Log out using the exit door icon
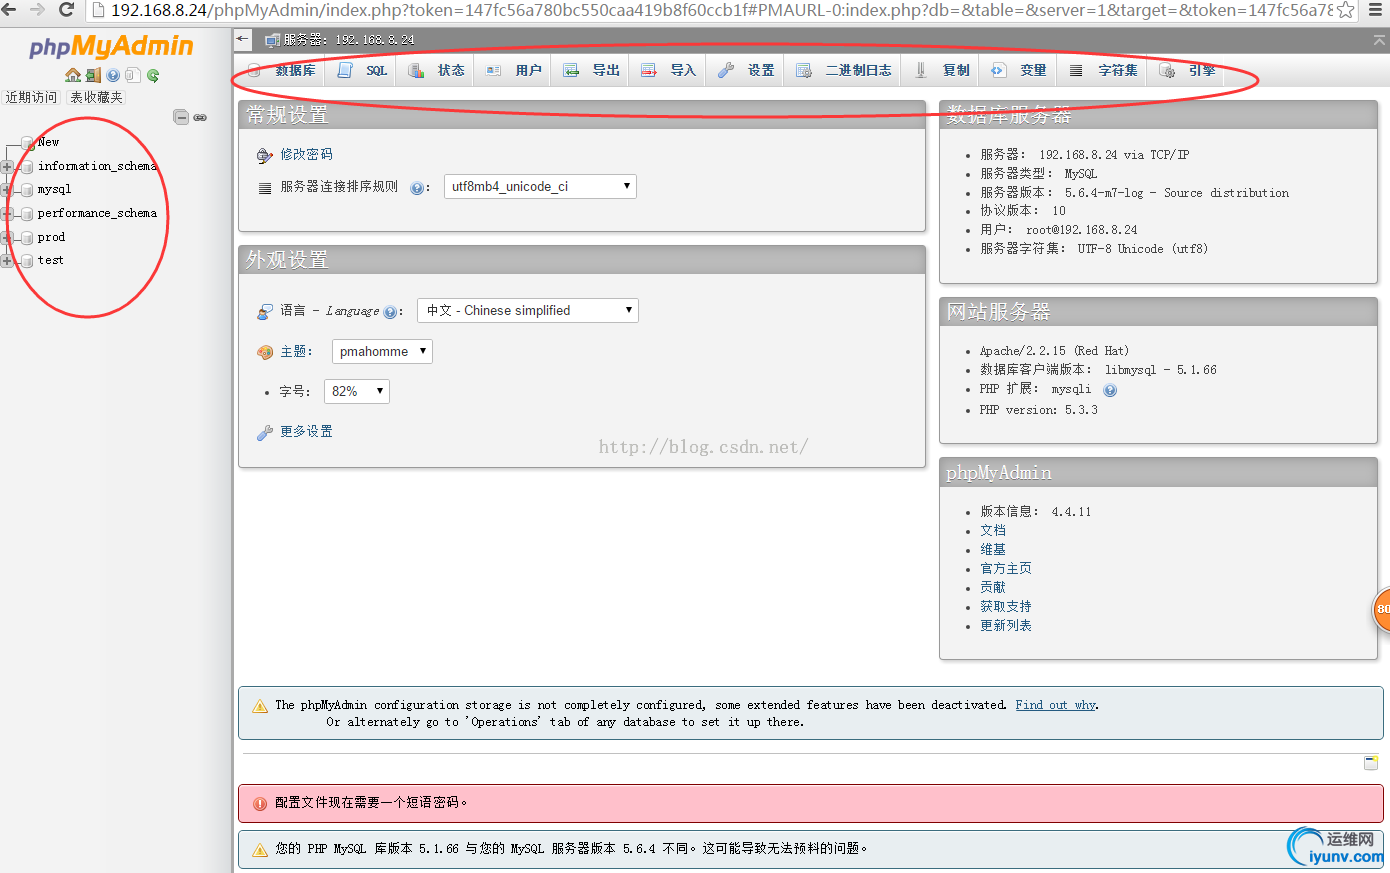Screen dimensions: 1390x873 click(93, 75)
